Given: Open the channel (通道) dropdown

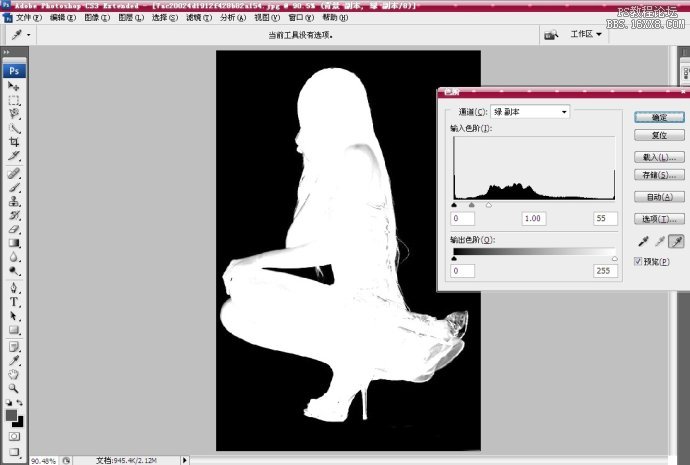Looking at the screenshot, I should click(530, 112).
